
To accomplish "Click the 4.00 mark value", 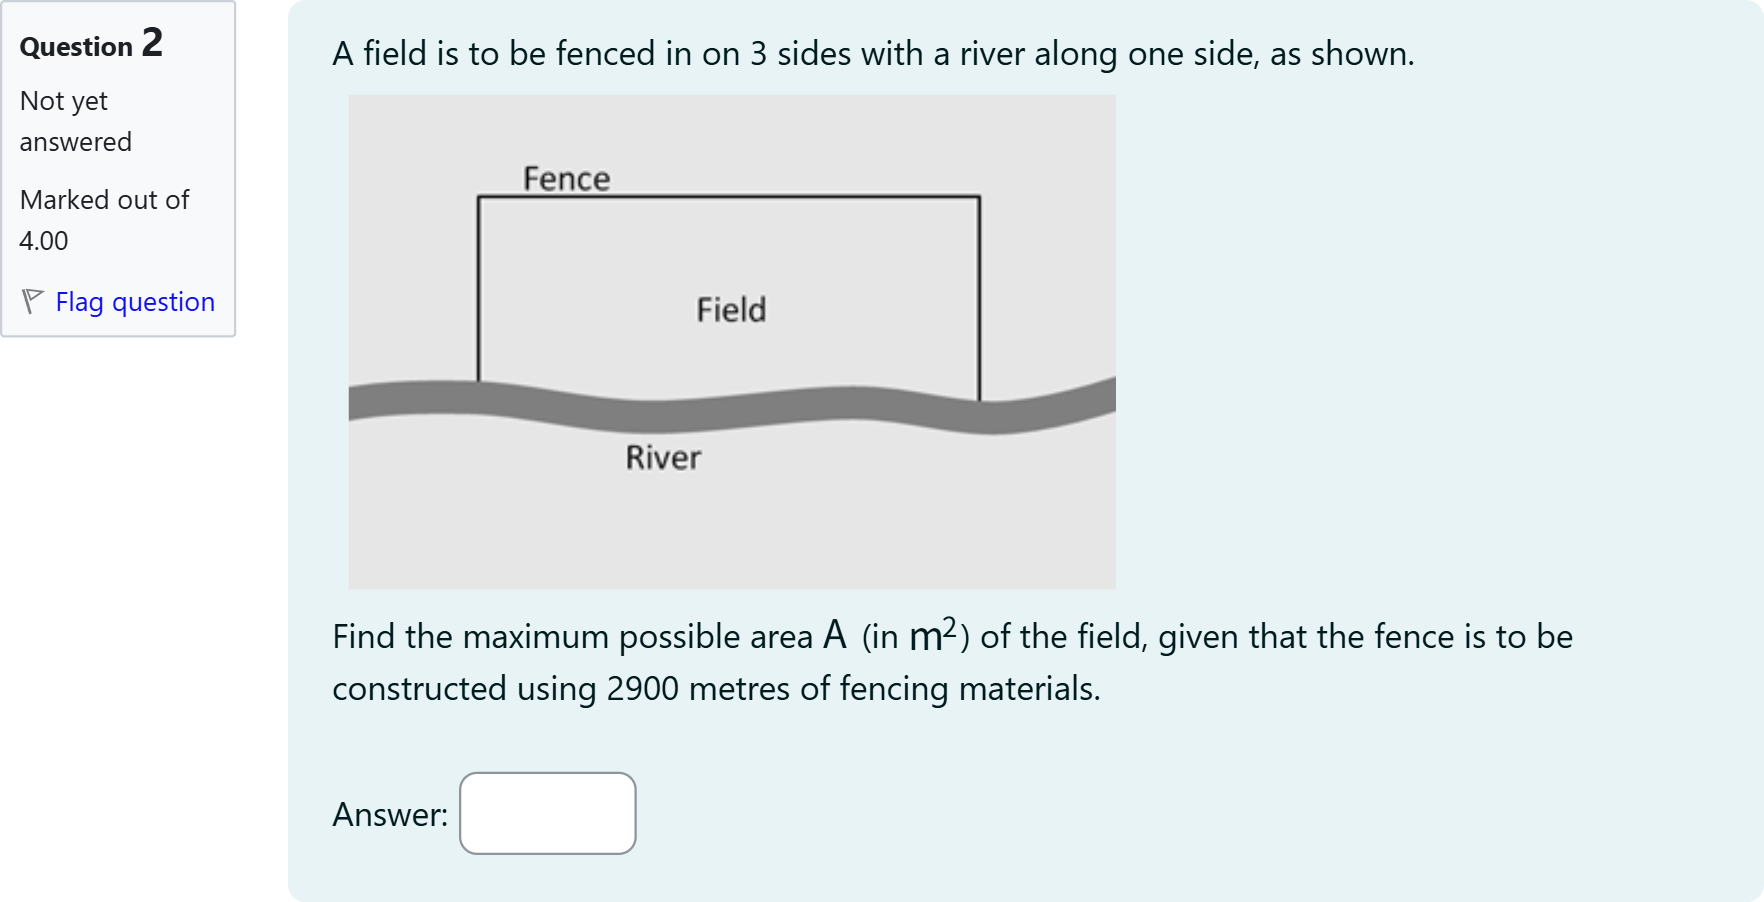I will coord(44,241).
